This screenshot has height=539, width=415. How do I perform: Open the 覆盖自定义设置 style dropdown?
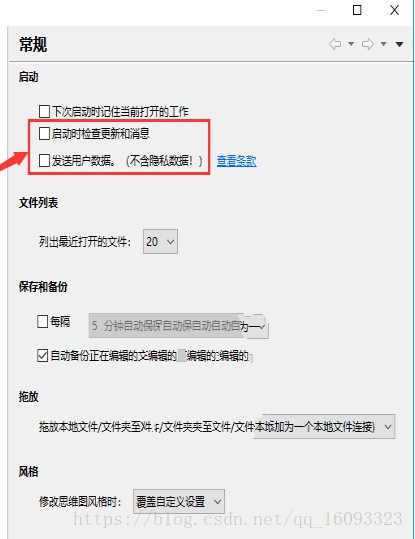tap(179, 502)
